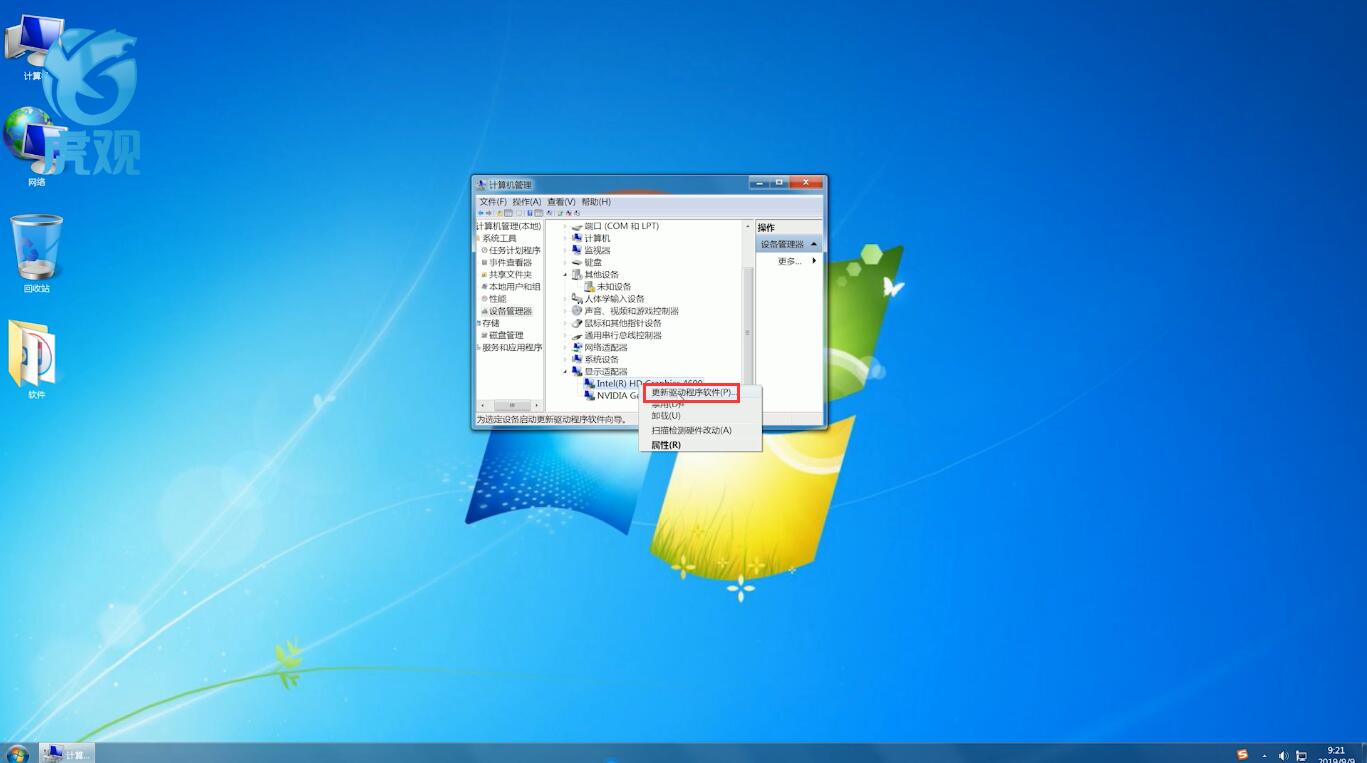The image size is (1367, 763).
Task: Open the 查看(V) menu
Action: click(561, 202)
